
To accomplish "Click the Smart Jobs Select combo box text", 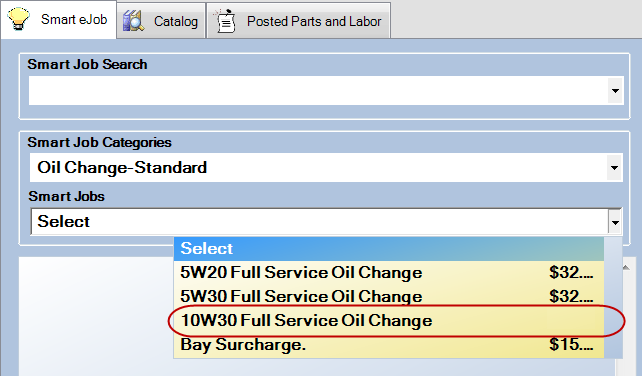I will [63, 222].
